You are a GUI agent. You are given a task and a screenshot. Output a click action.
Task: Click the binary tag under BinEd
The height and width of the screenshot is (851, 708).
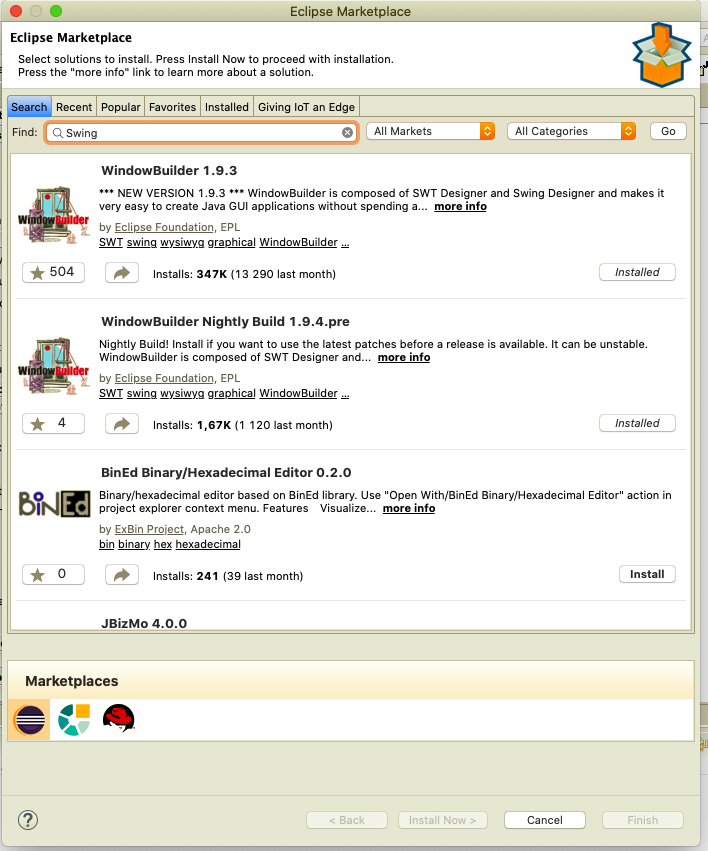tap(134, 544)
